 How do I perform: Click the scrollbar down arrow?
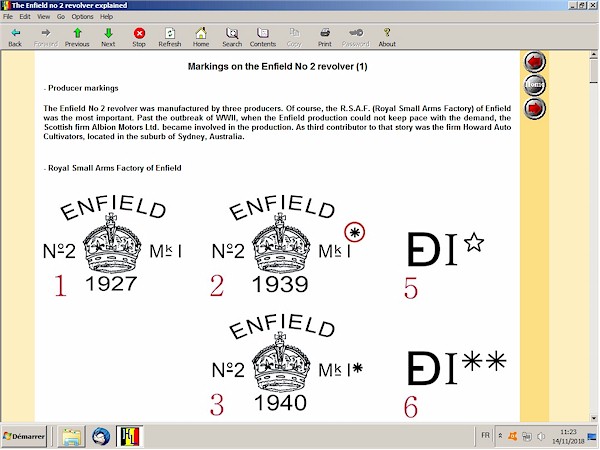[593, 418]
